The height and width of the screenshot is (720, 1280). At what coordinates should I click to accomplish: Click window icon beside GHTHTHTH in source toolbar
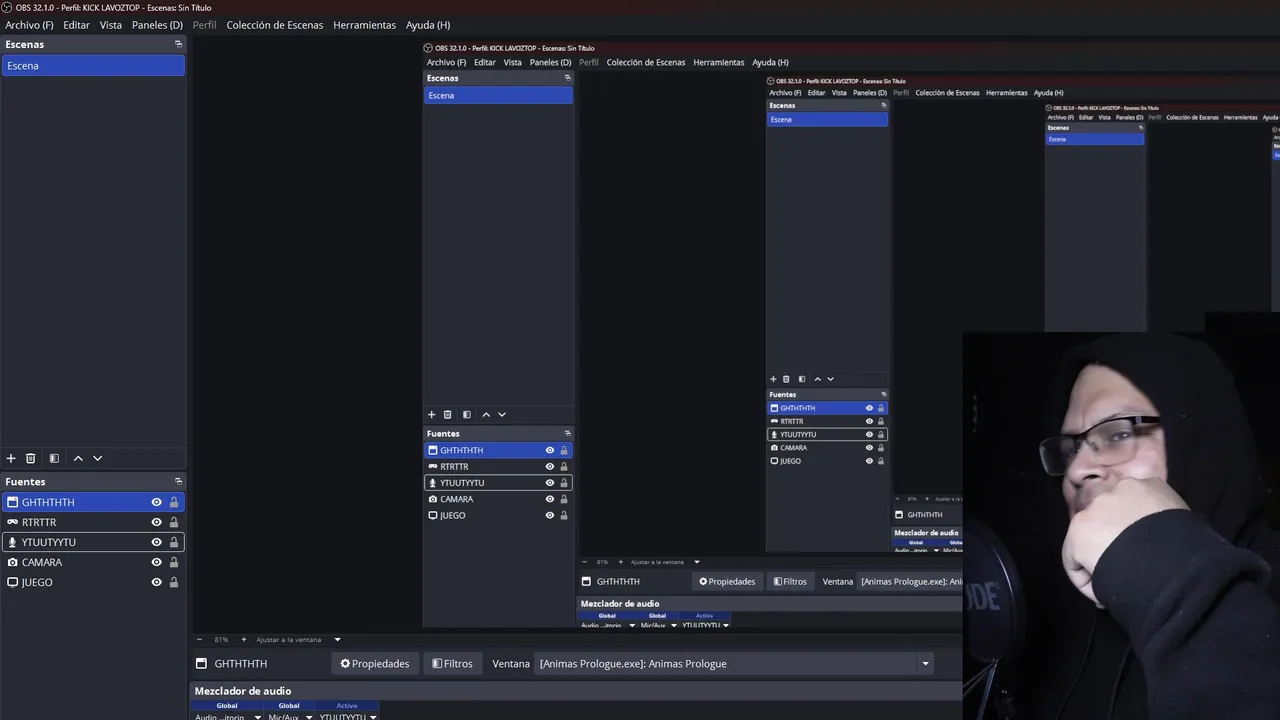click(201, 663)
